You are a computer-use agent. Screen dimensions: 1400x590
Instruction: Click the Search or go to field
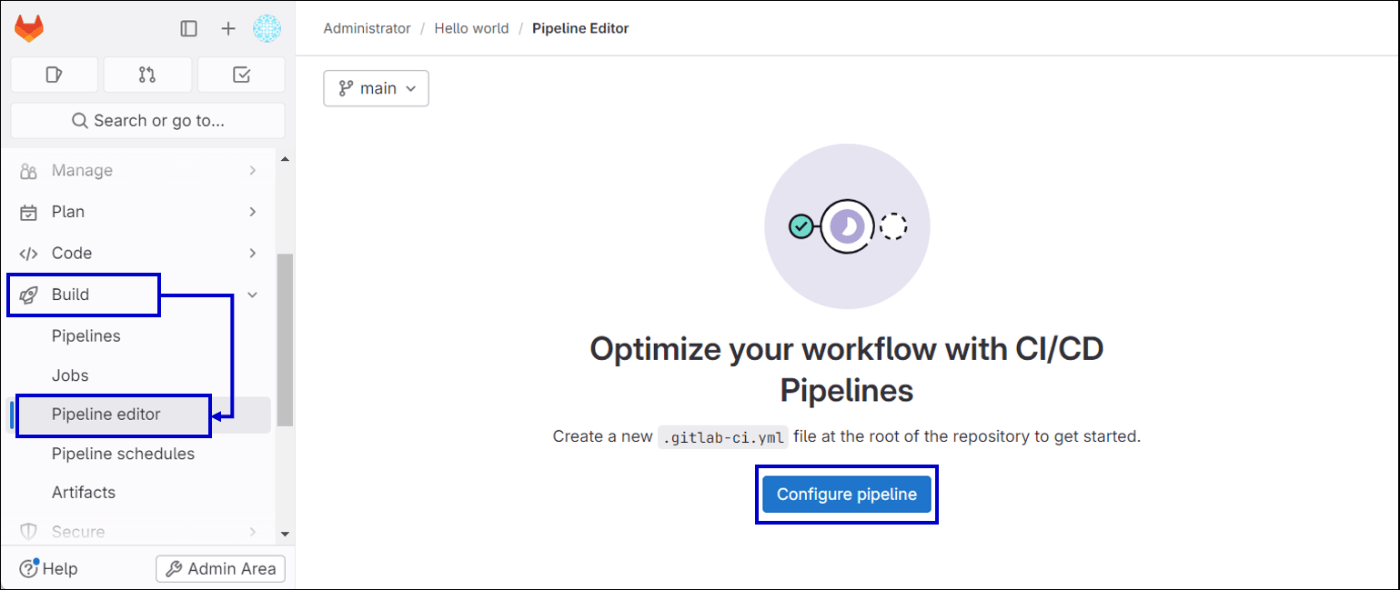(x=148, y=121)
